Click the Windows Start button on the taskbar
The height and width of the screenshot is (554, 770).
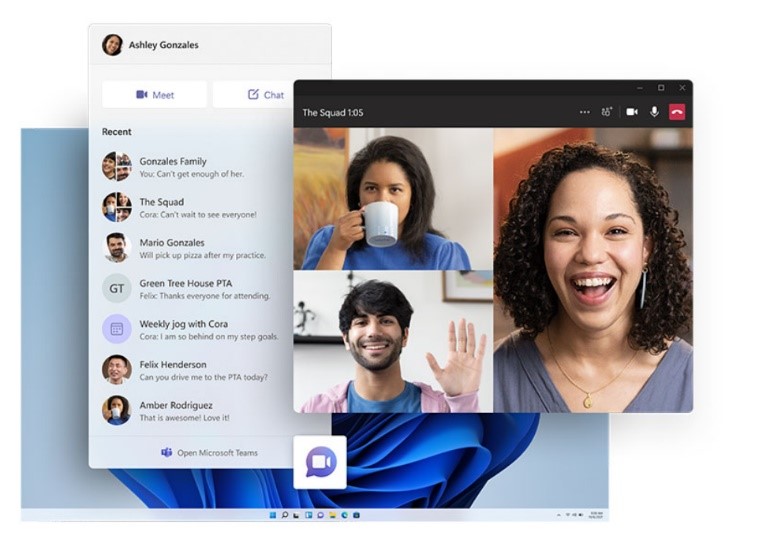tap(273, 515)
